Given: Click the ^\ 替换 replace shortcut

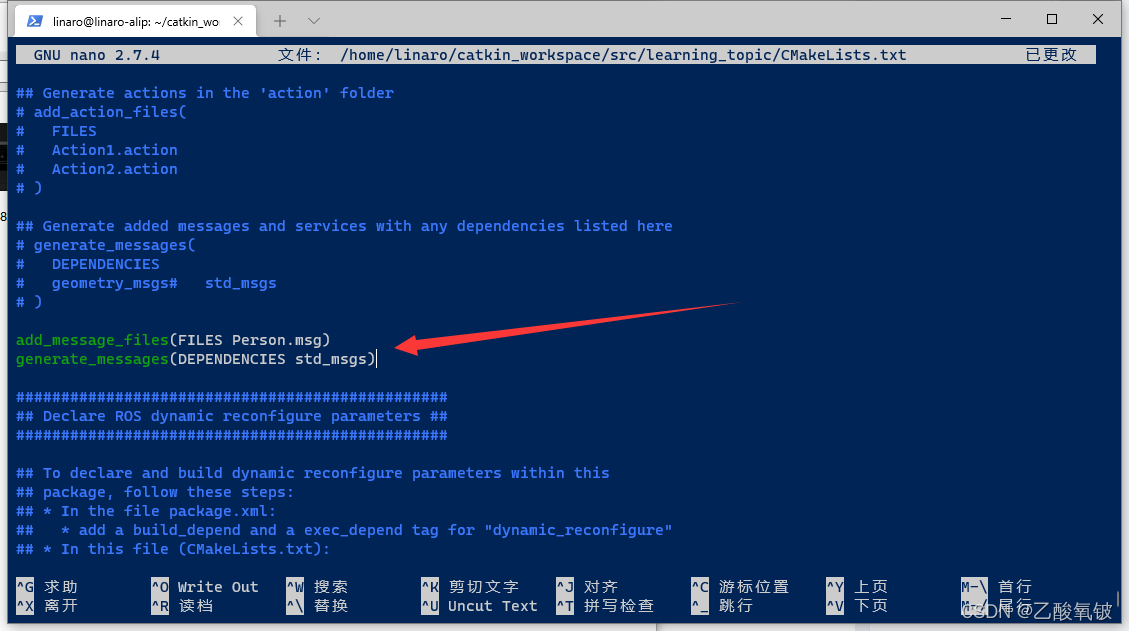Looking at the screenshot, I should click(317, 606).
